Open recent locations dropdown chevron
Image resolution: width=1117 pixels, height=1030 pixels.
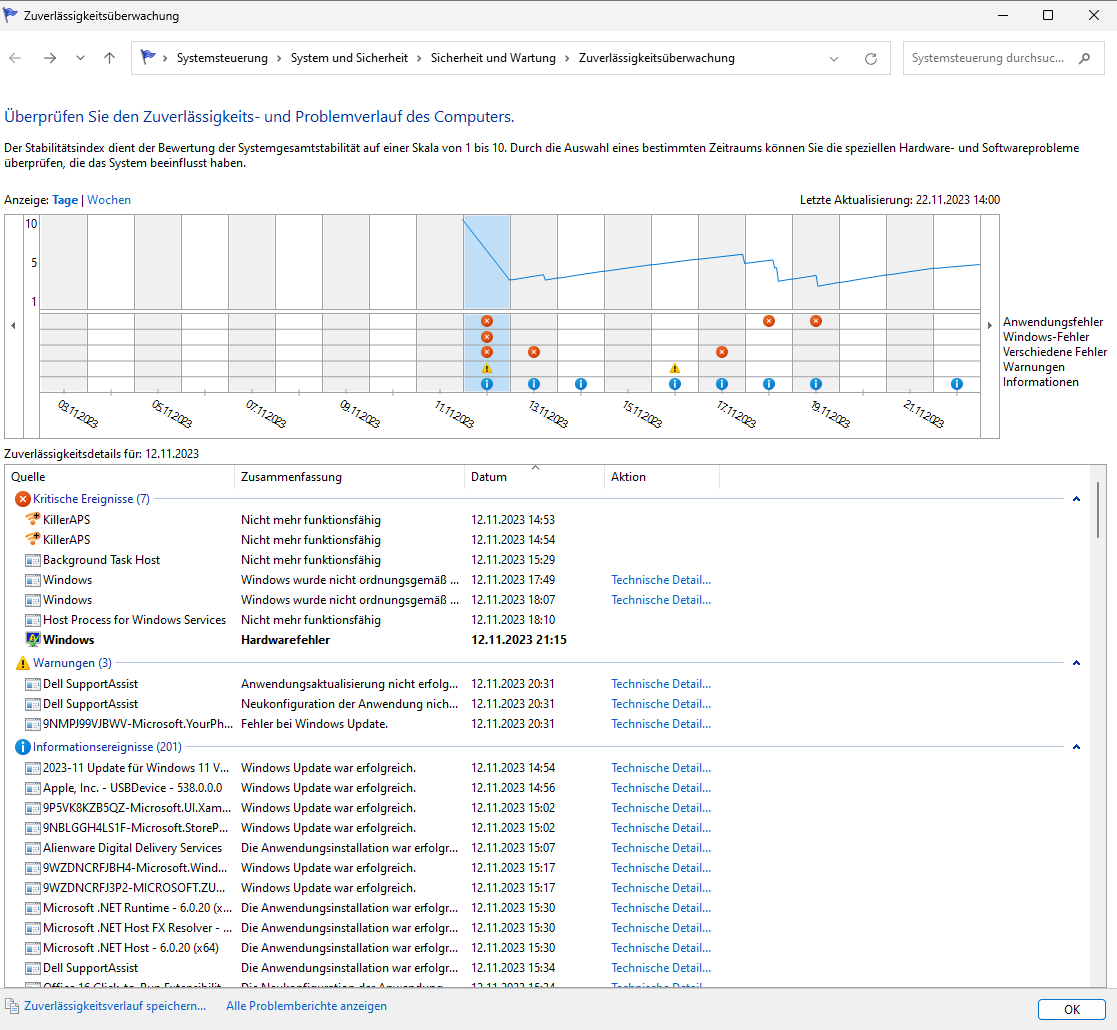80,58
